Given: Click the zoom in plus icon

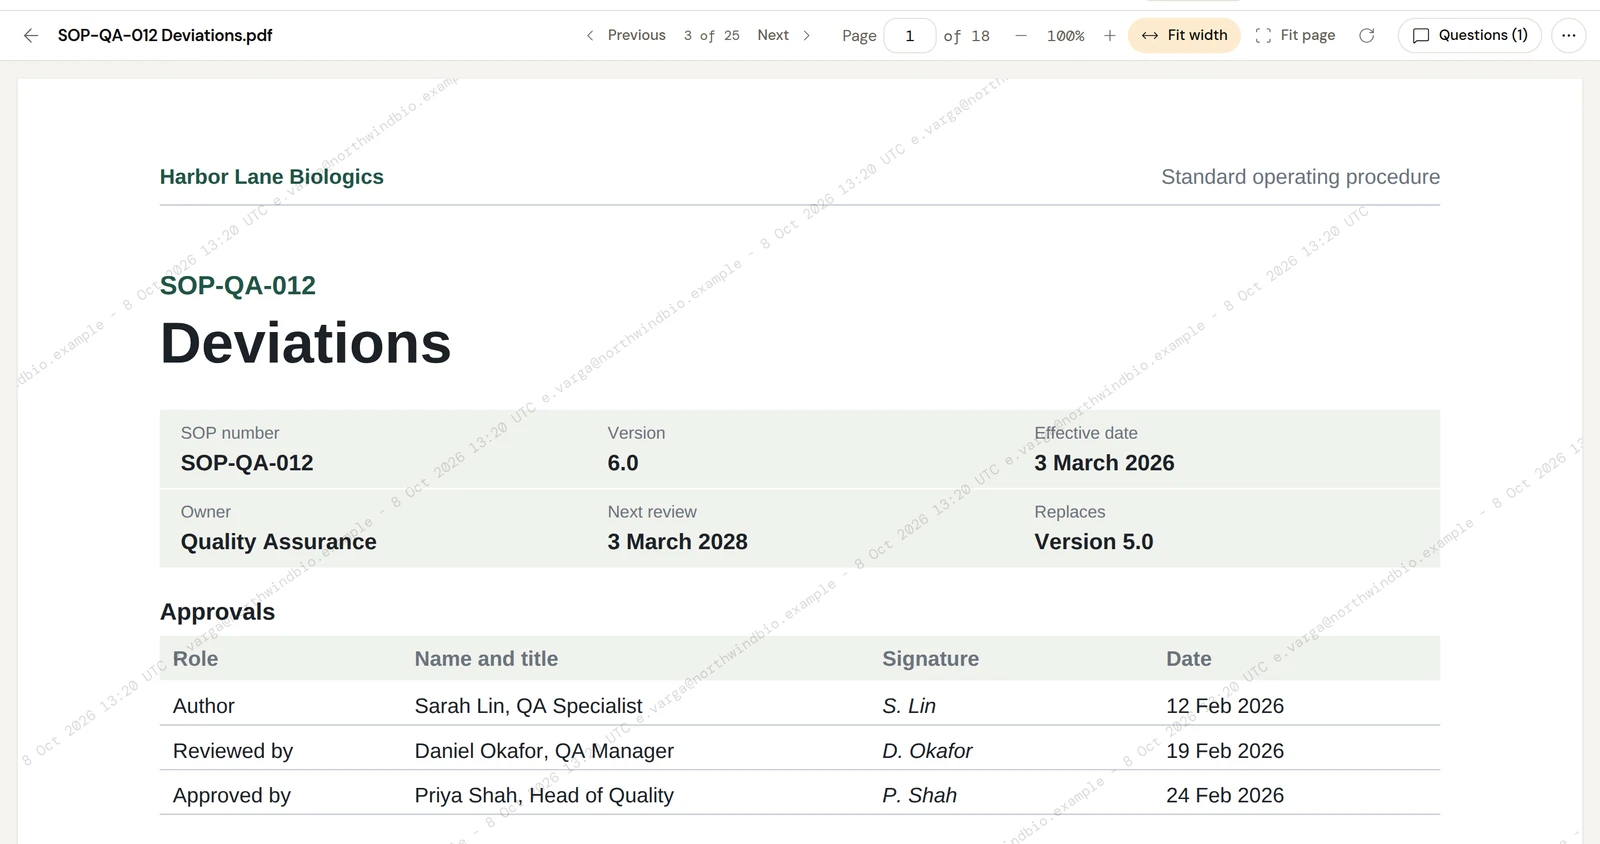Looking at the screenshot, I should pos(1110,36).
